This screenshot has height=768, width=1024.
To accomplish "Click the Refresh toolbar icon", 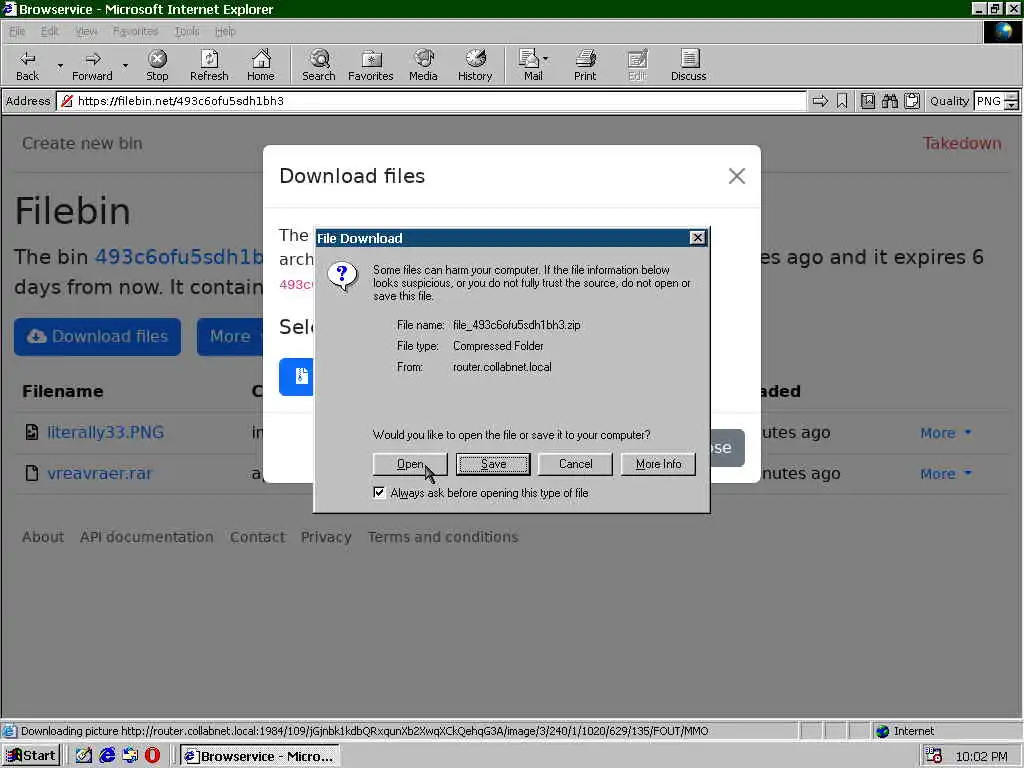I will click(x=209, y=65).
